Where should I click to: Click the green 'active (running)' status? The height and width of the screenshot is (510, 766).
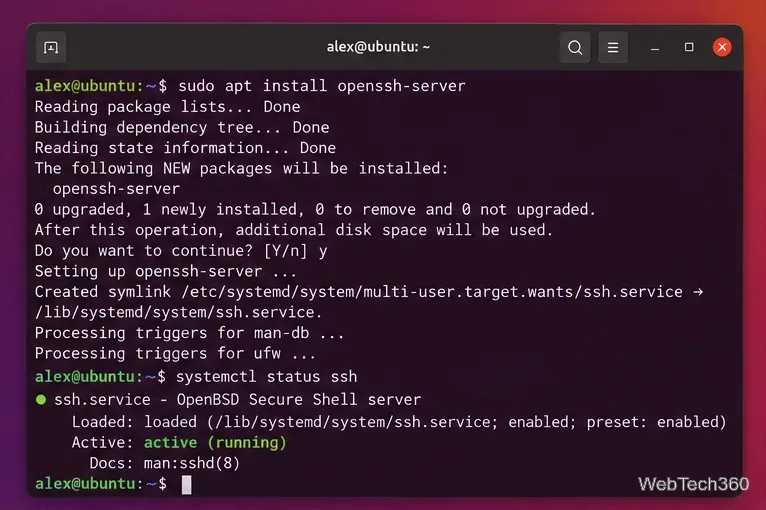pyautogui.click(x=215, y=443)
